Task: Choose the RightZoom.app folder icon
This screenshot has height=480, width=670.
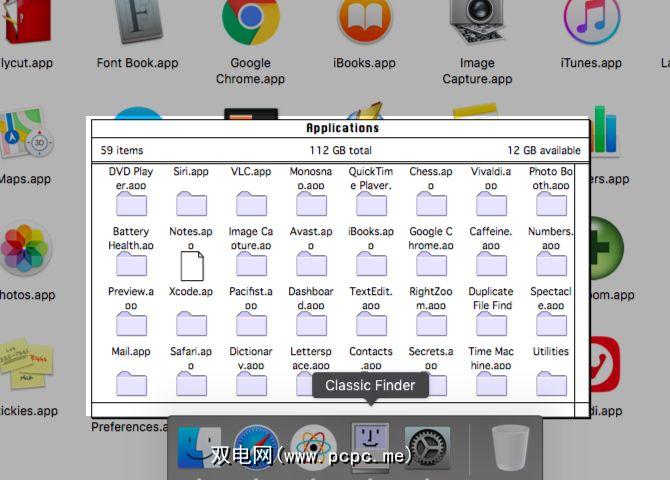Action: pos(432,324)
